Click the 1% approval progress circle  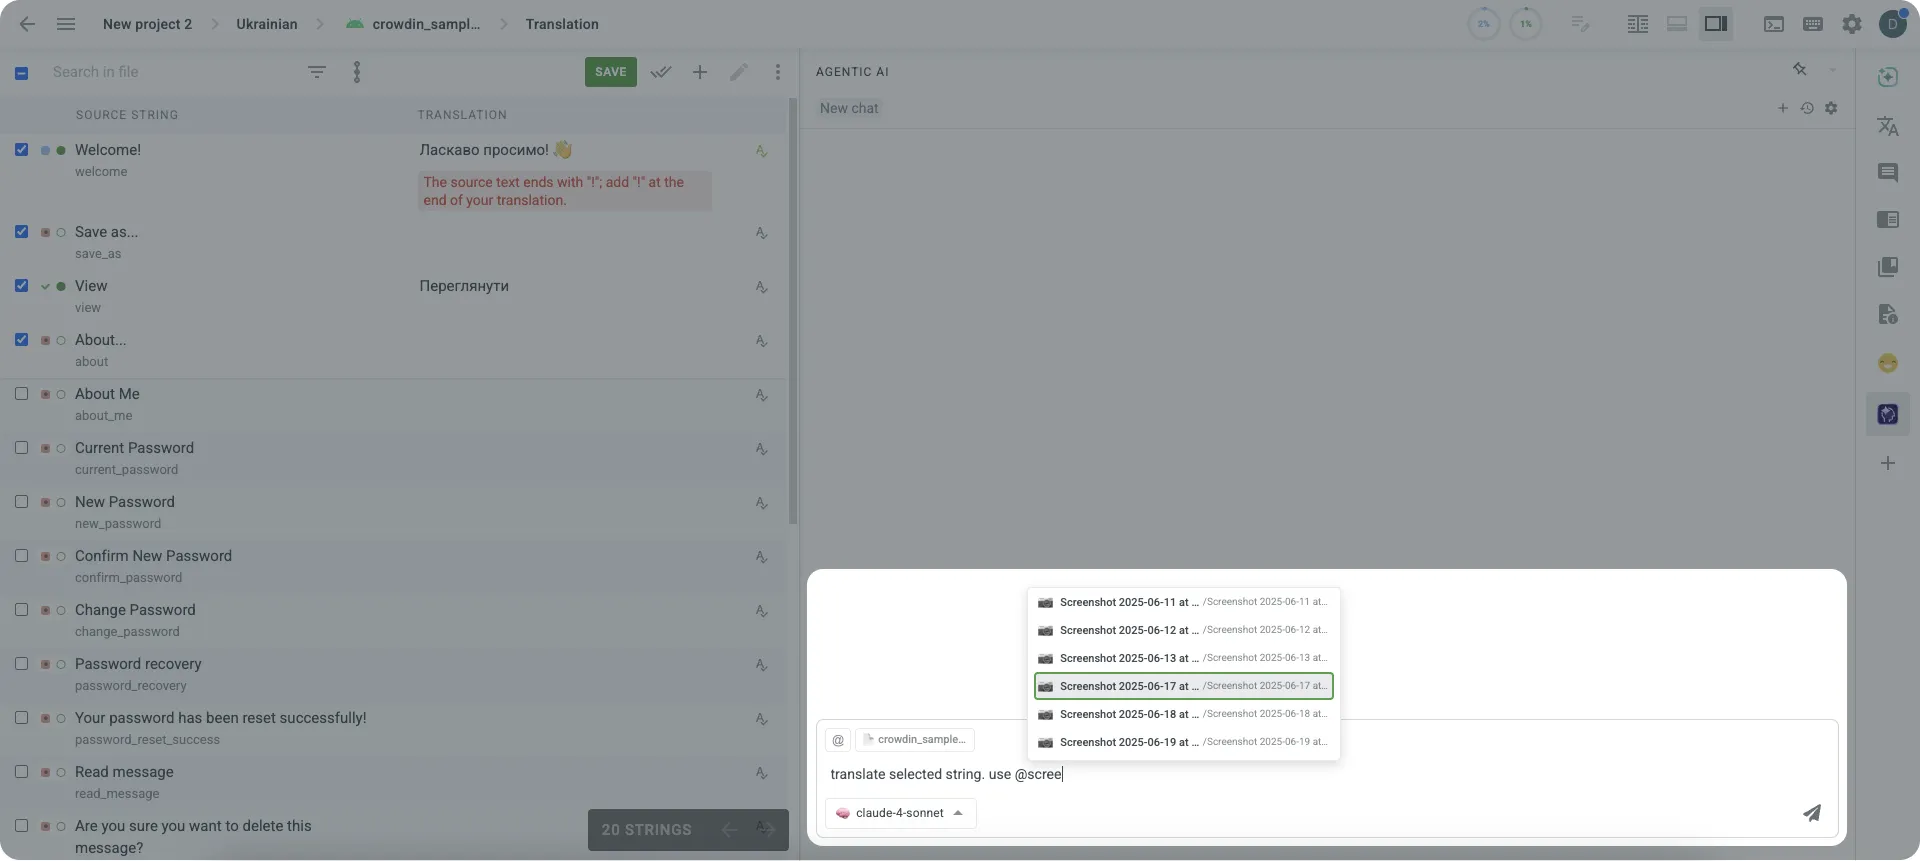coord(1525,24)
